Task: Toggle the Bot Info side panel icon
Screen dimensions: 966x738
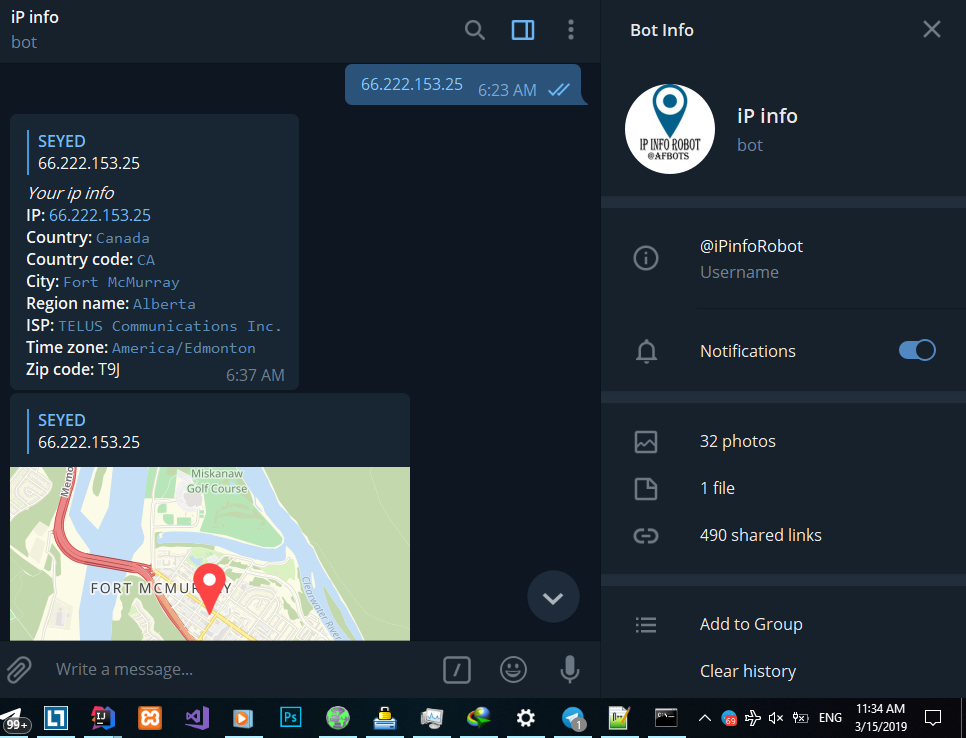Action: point(522,30)
